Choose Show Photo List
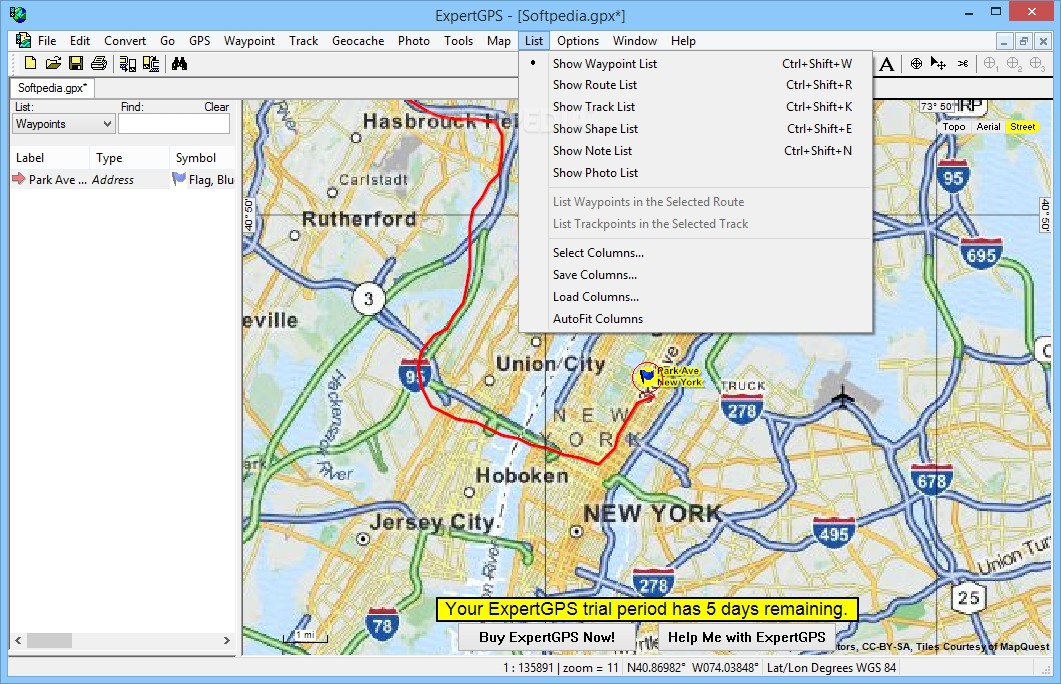Image resolution: width=1061 pixels, height=684 pixels. (x=696, y=173)
